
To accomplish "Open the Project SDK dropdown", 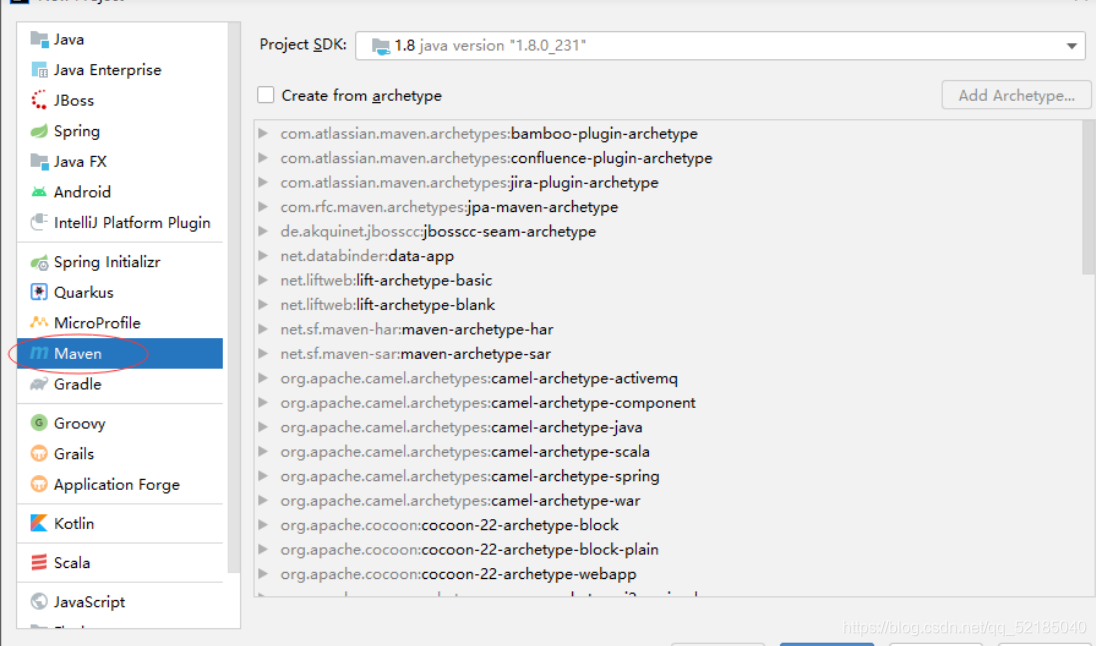I will pyautogui.click(x=720, y=46).
